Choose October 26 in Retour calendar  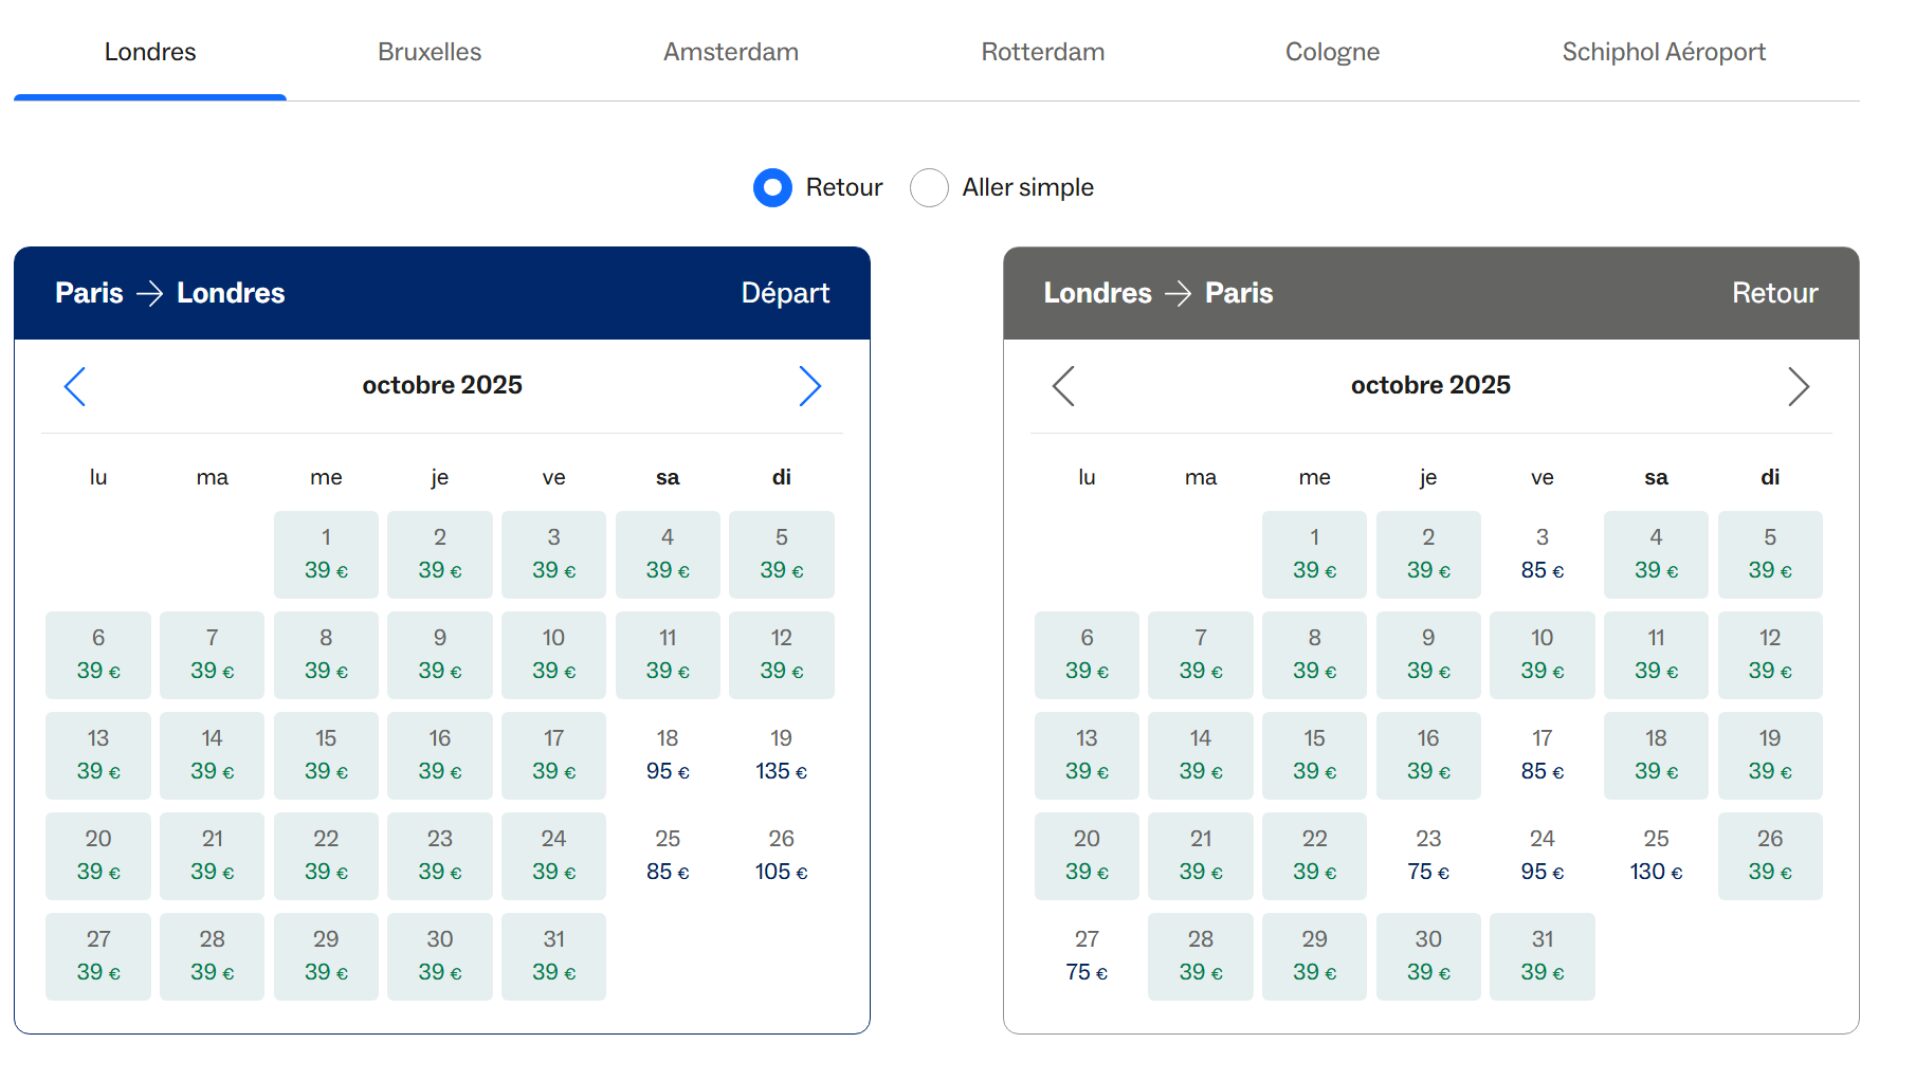click(x=1770, y=856)
